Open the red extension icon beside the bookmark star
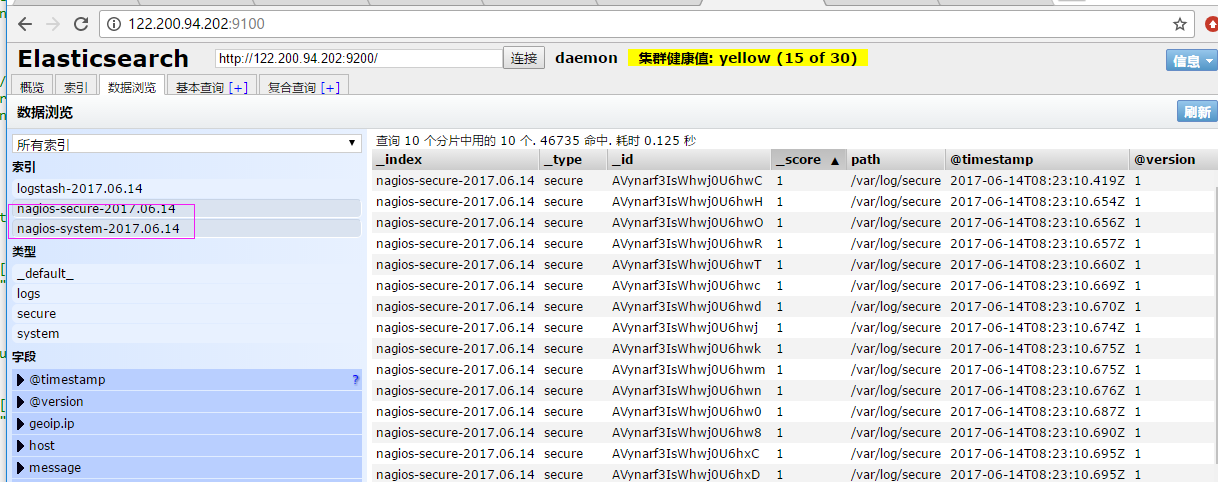This screenshot has width=1218, height=482. click(x=1211, y=24)
